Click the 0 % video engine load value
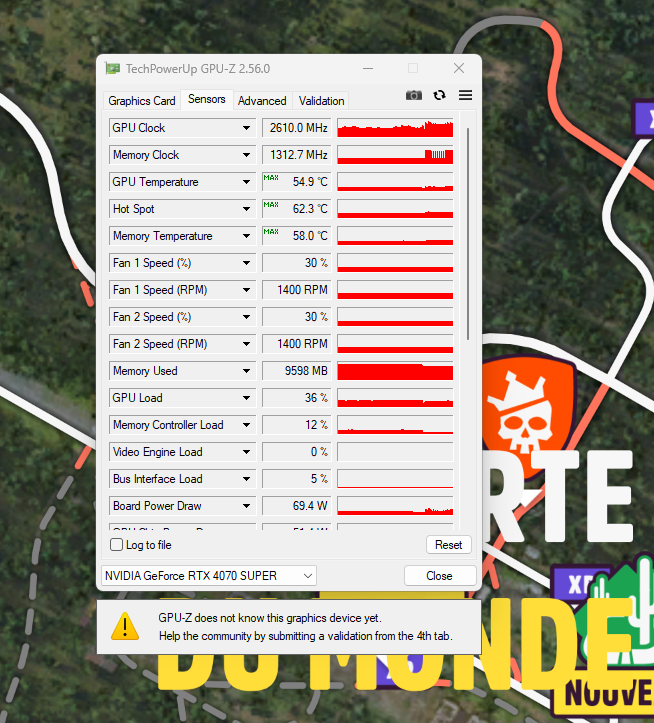 pyautogui.click(x=297, y=452)
